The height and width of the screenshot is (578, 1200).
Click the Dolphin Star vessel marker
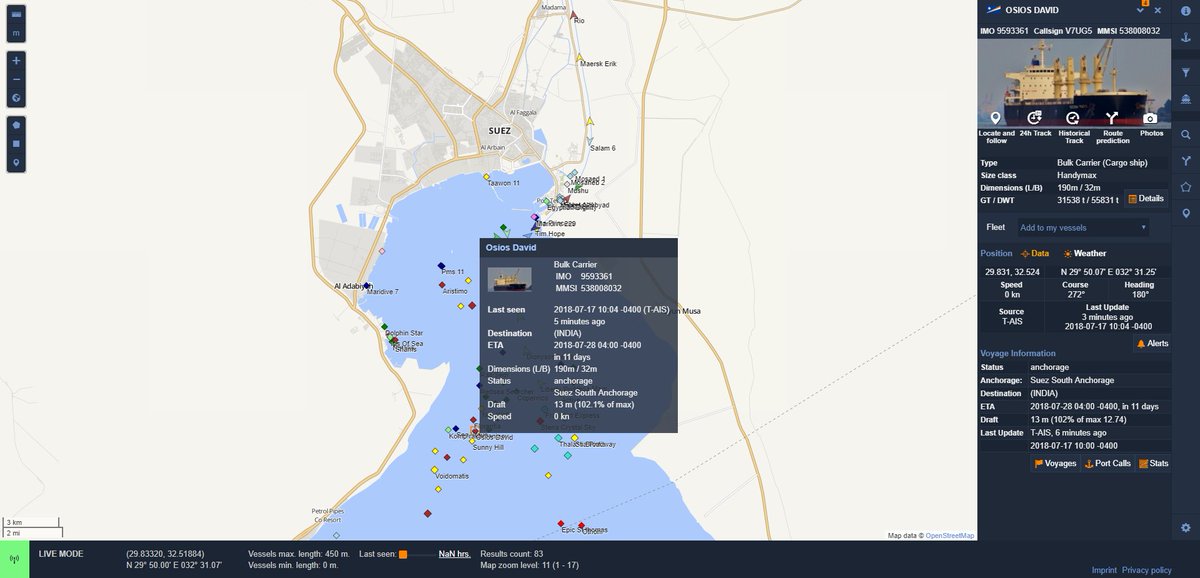click(385, 327)
